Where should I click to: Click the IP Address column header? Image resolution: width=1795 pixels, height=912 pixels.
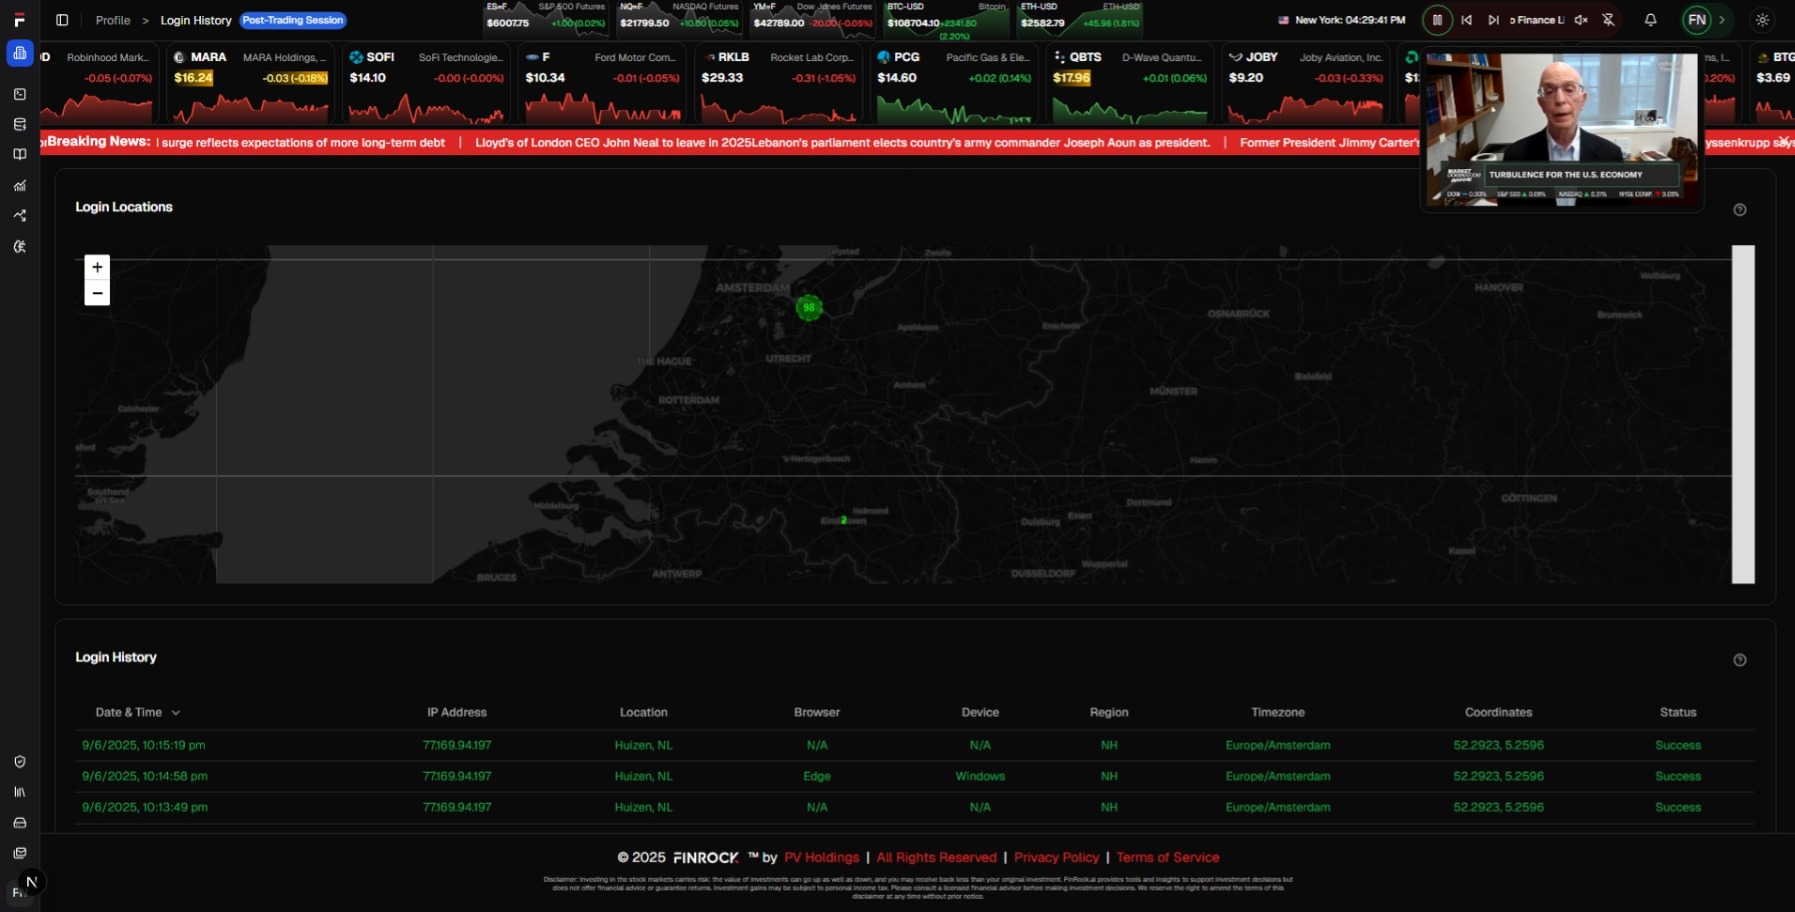(457, 713)
